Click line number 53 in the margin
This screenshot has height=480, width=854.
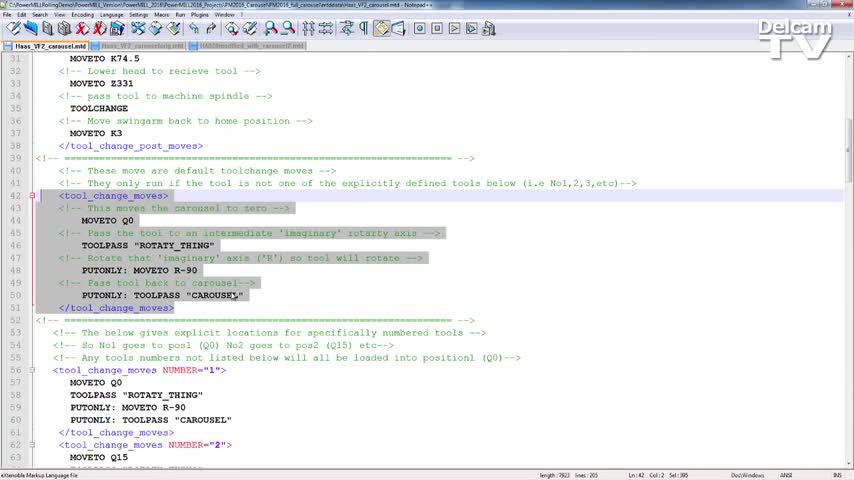[15, 332]
